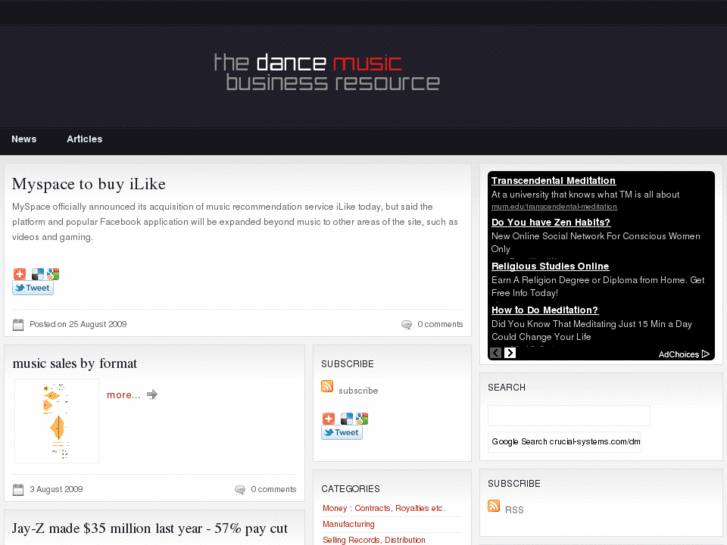Click the calendar icon beside '3 August 2009'

[x=18, y=489]
